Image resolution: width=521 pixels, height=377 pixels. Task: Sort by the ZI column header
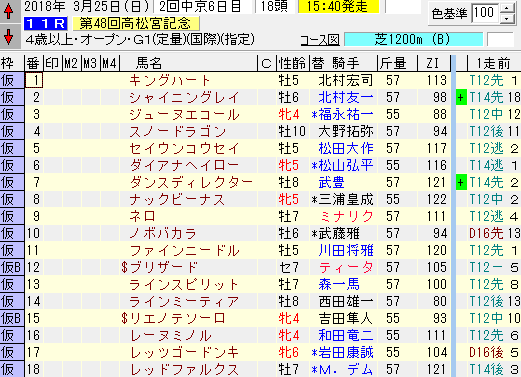click(433, 63)
